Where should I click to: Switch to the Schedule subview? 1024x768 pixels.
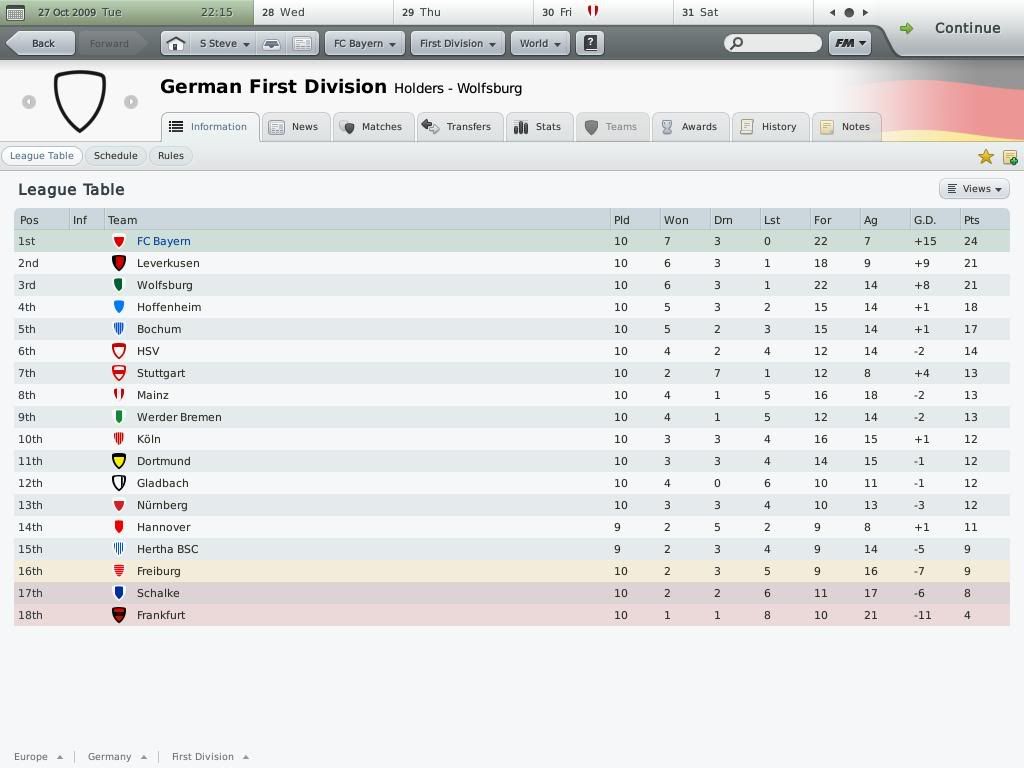116,155
